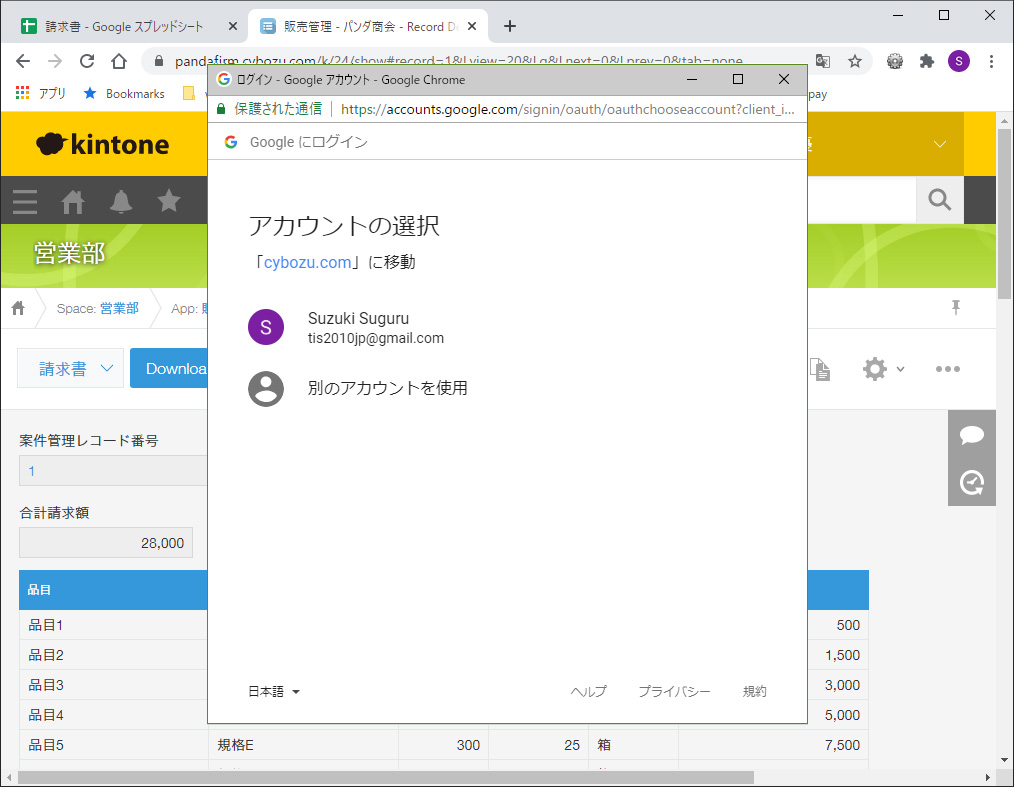The height and width of the screenshot is (787, 1014).
Task: Expand the kintone header user chevron
Action: [x=939, y=144]
